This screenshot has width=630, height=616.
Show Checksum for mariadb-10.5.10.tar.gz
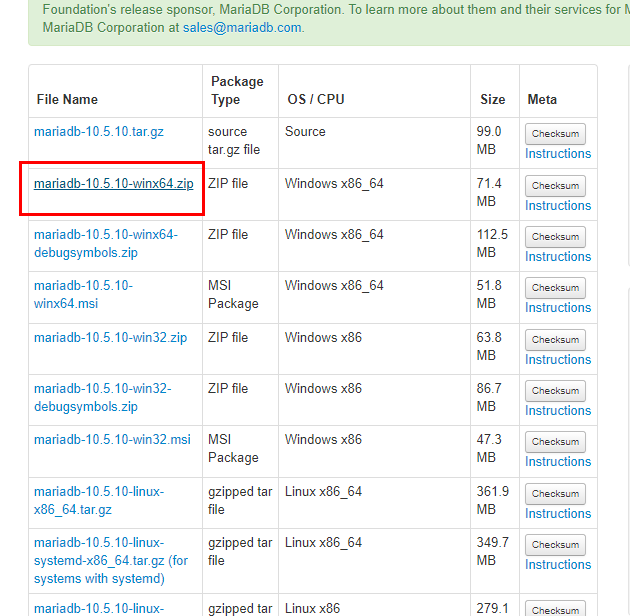555,134
